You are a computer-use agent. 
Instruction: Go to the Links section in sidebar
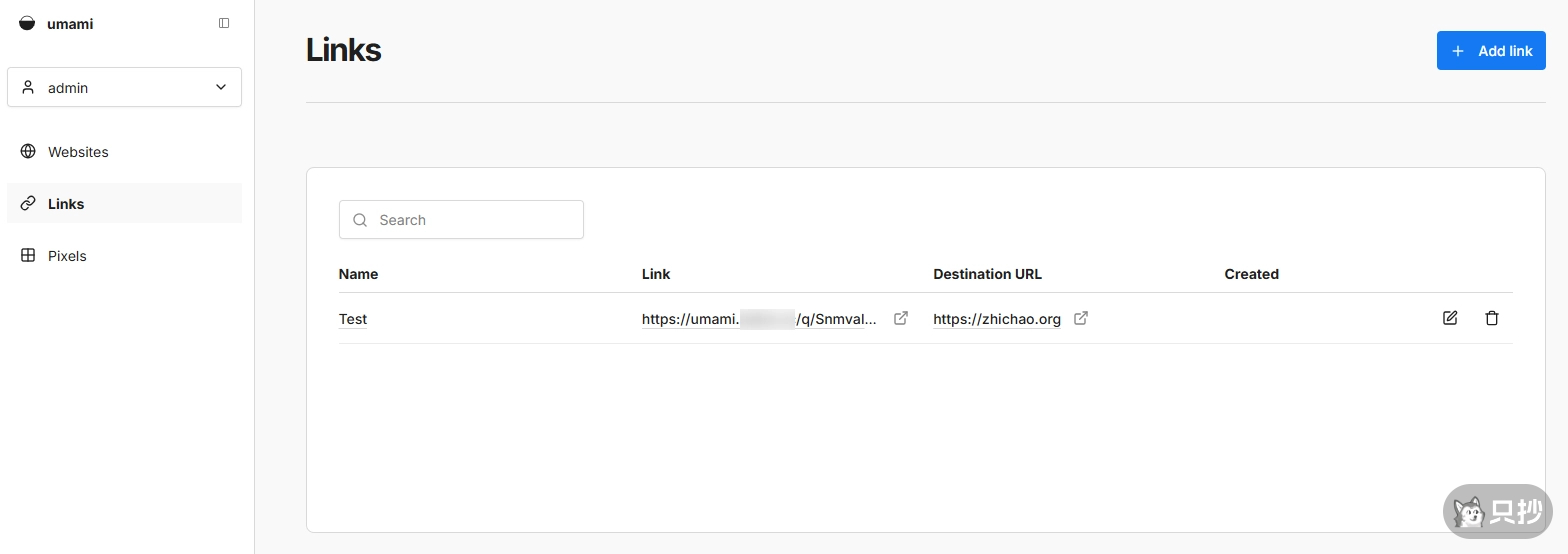66,204
